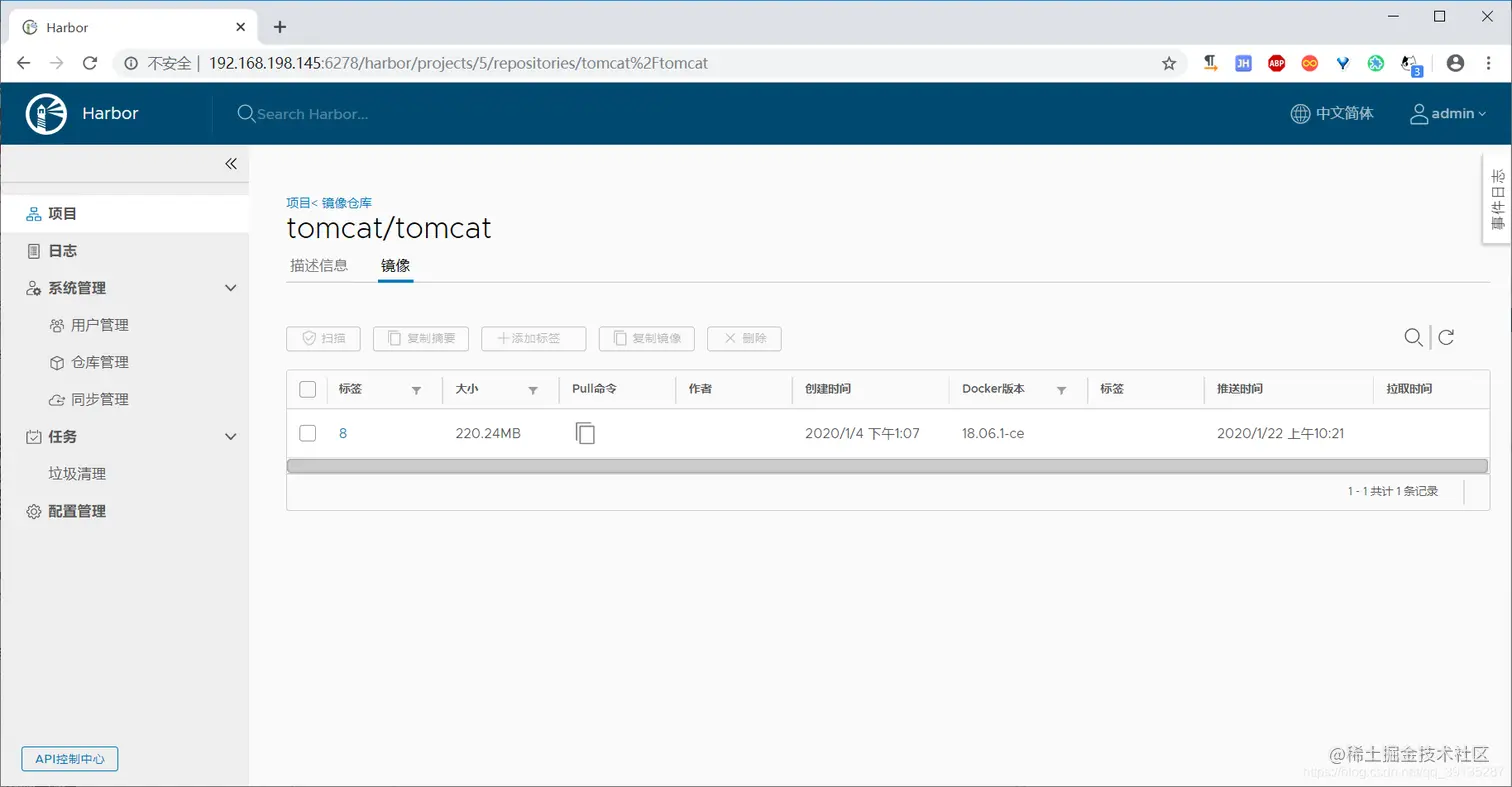The image size is (1512, 787).
Task: Go to 项目 breadcrumb link
Action: click(x=298, y=203)
